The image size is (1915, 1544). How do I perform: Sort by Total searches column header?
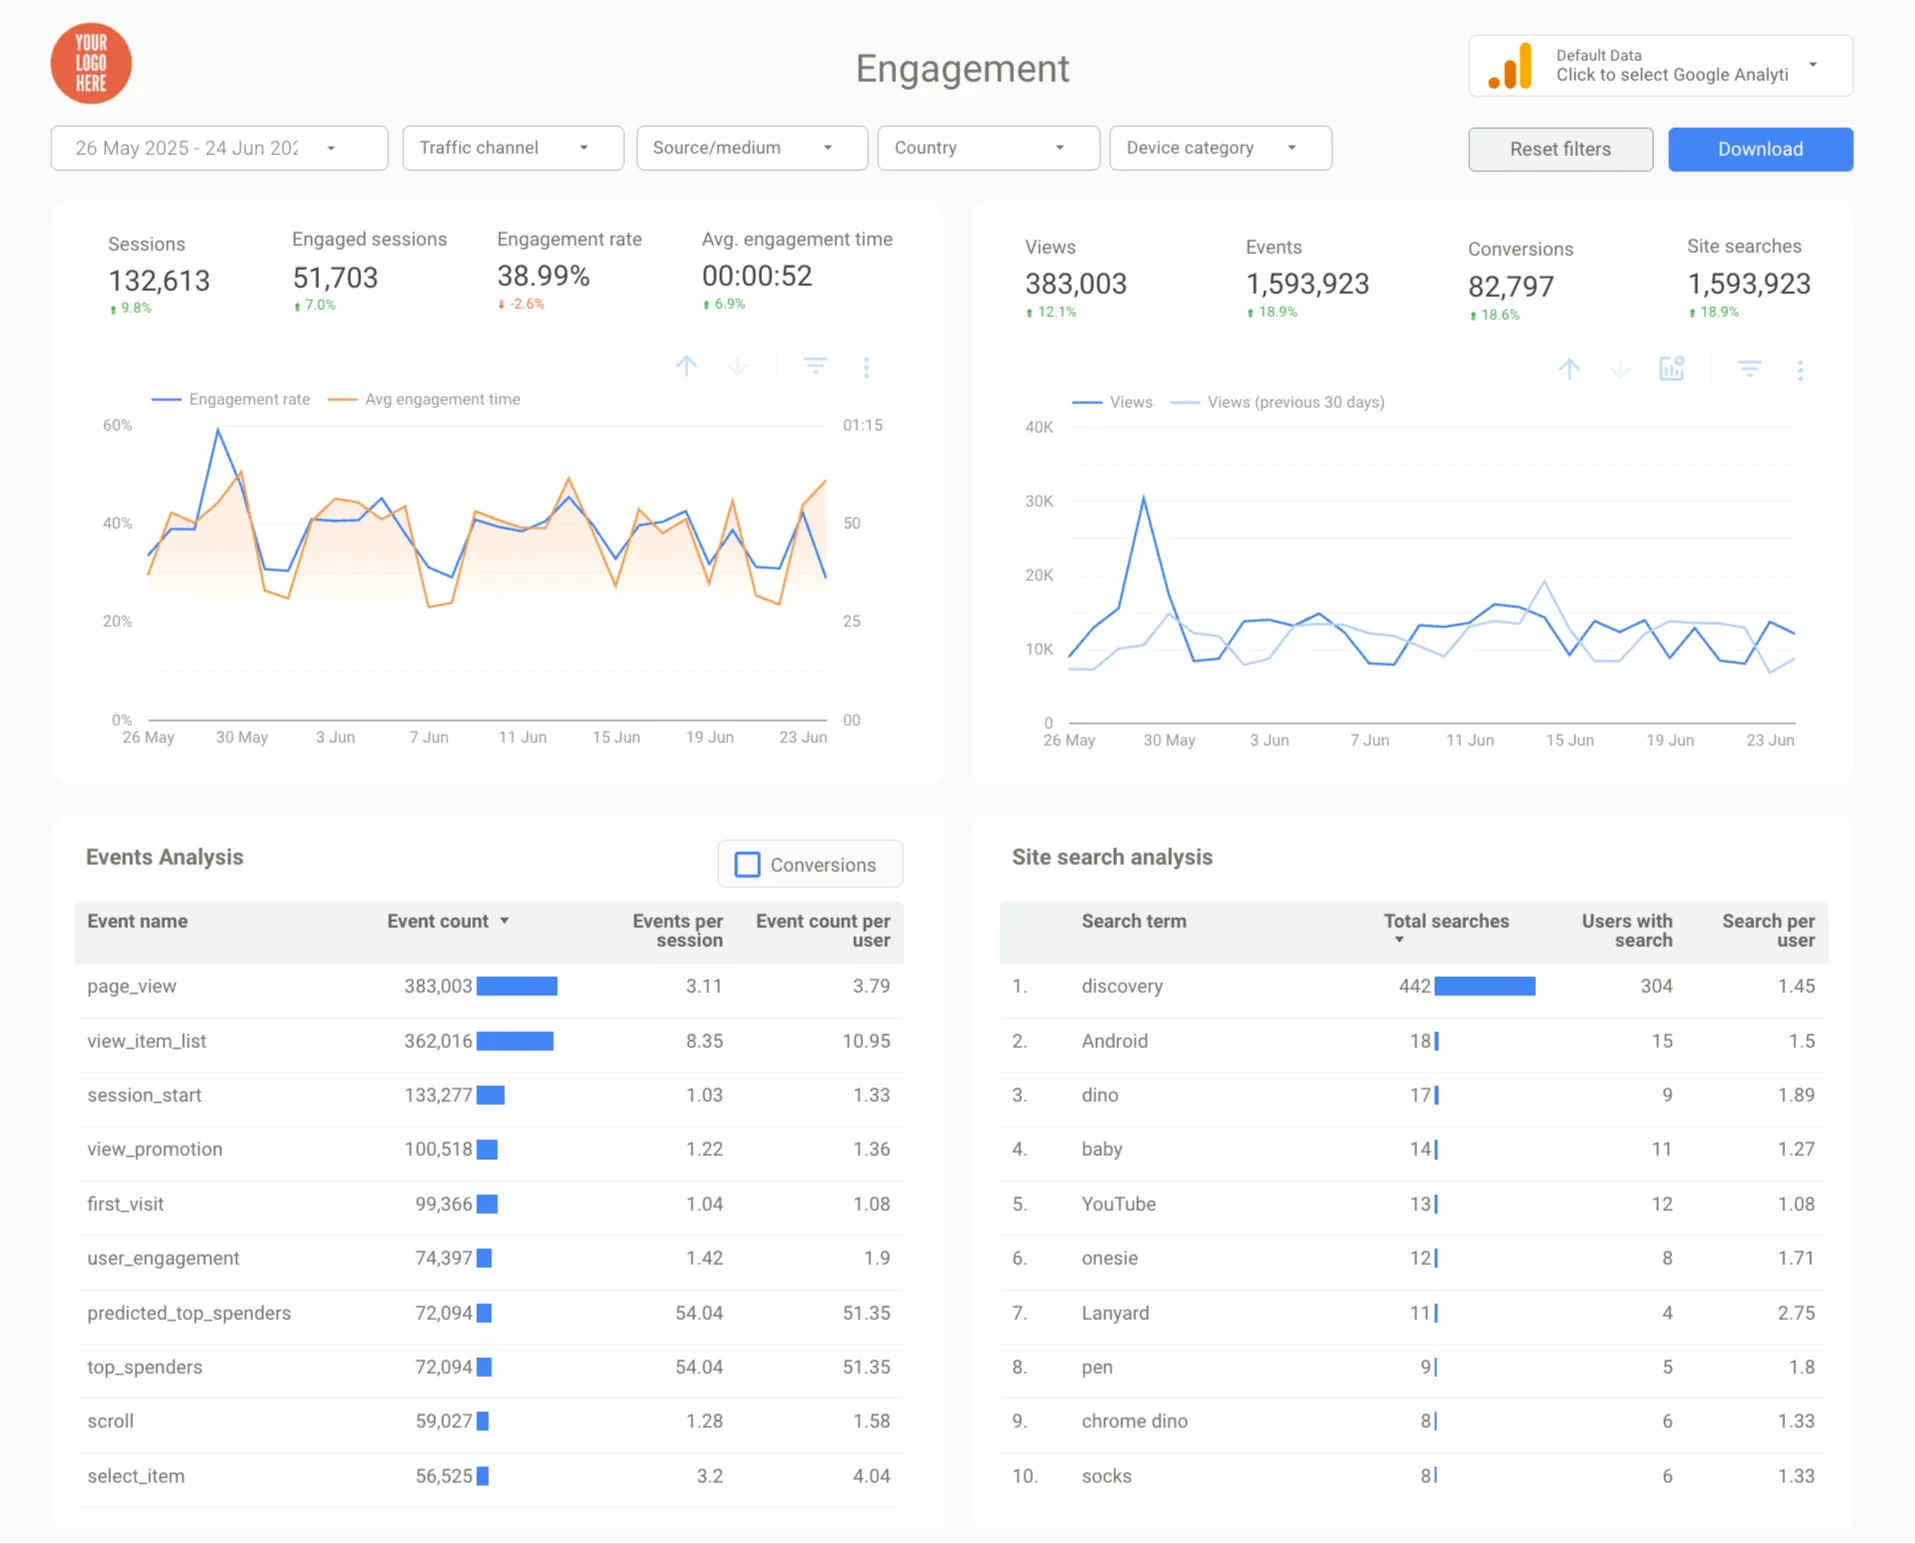tap(1446, 921)
